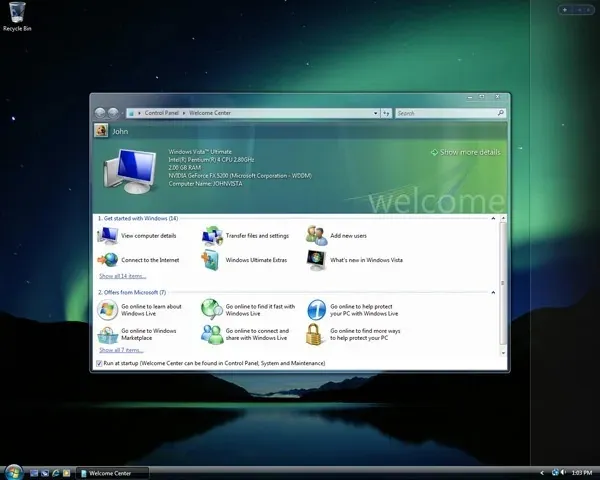Viewport: 600px width, 480px height.
Task: Click the Welcome Center vertical scrollbar thumb
Action: (x=503, y=283)
